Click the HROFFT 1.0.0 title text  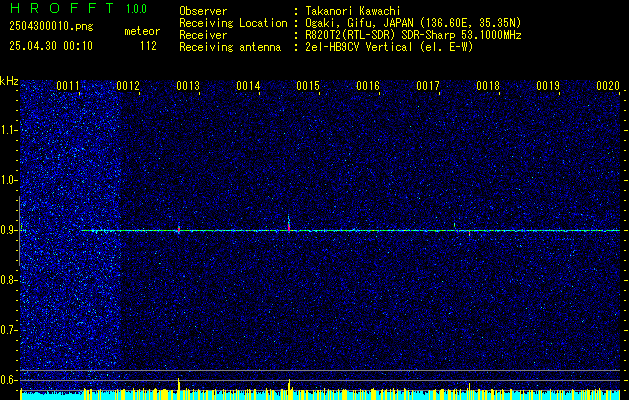[79, 8]
